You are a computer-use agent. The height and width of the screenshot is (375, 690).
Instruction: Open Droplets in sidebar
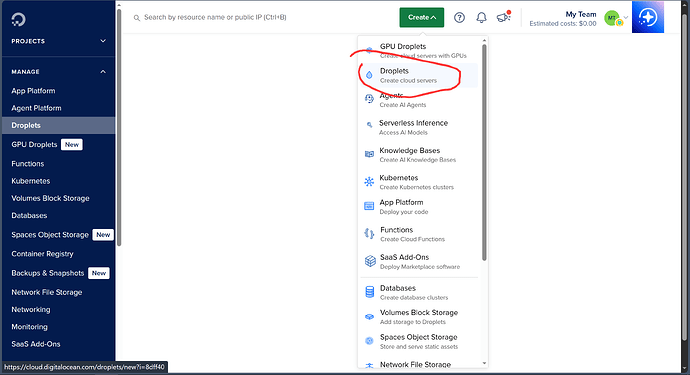tap(59, 125)
